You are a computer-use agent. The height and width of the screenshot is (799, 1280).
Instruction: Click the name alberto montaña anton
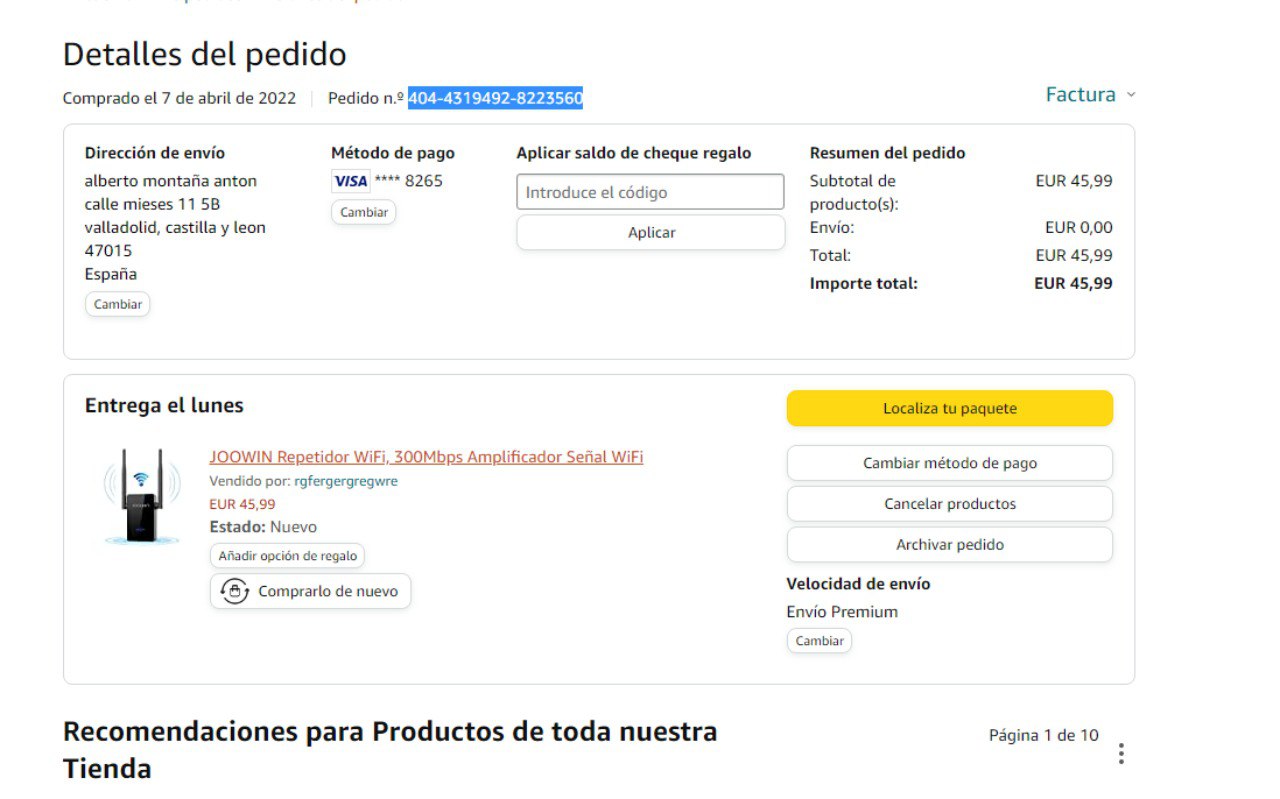171,181
